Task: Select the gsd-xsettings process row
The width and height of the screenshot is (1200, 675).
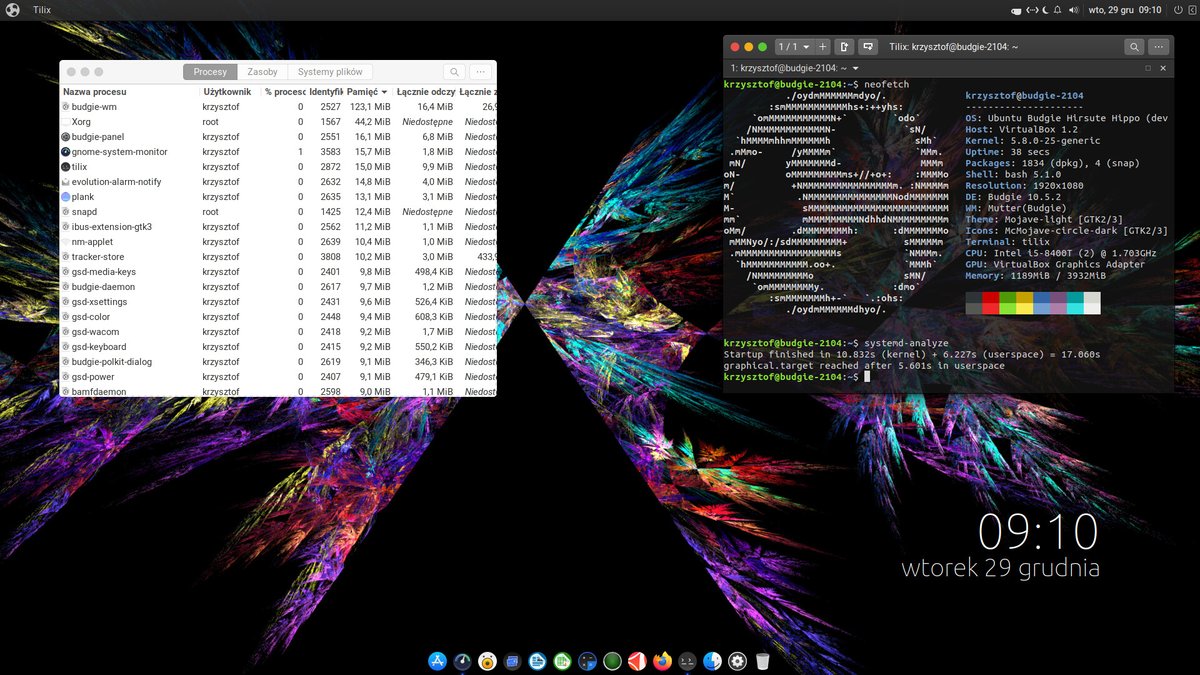Action: coord(278,302)
